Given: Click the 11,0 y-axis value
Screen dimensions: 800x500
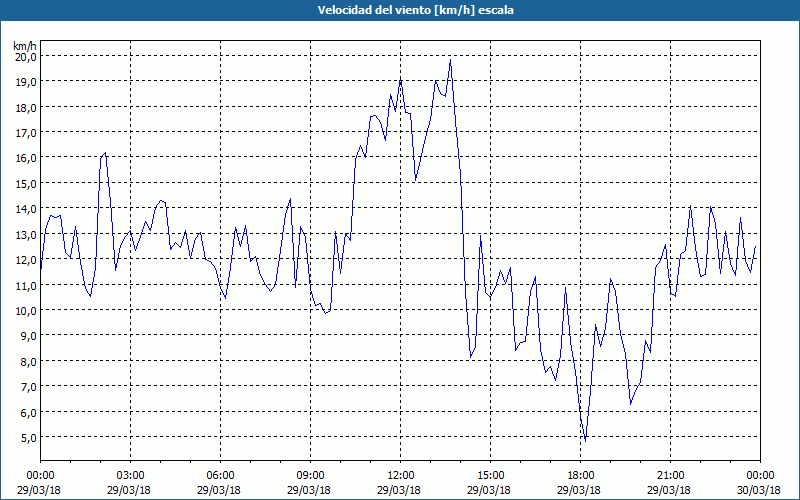Looking at the screenshot, I should pos(26,285).
